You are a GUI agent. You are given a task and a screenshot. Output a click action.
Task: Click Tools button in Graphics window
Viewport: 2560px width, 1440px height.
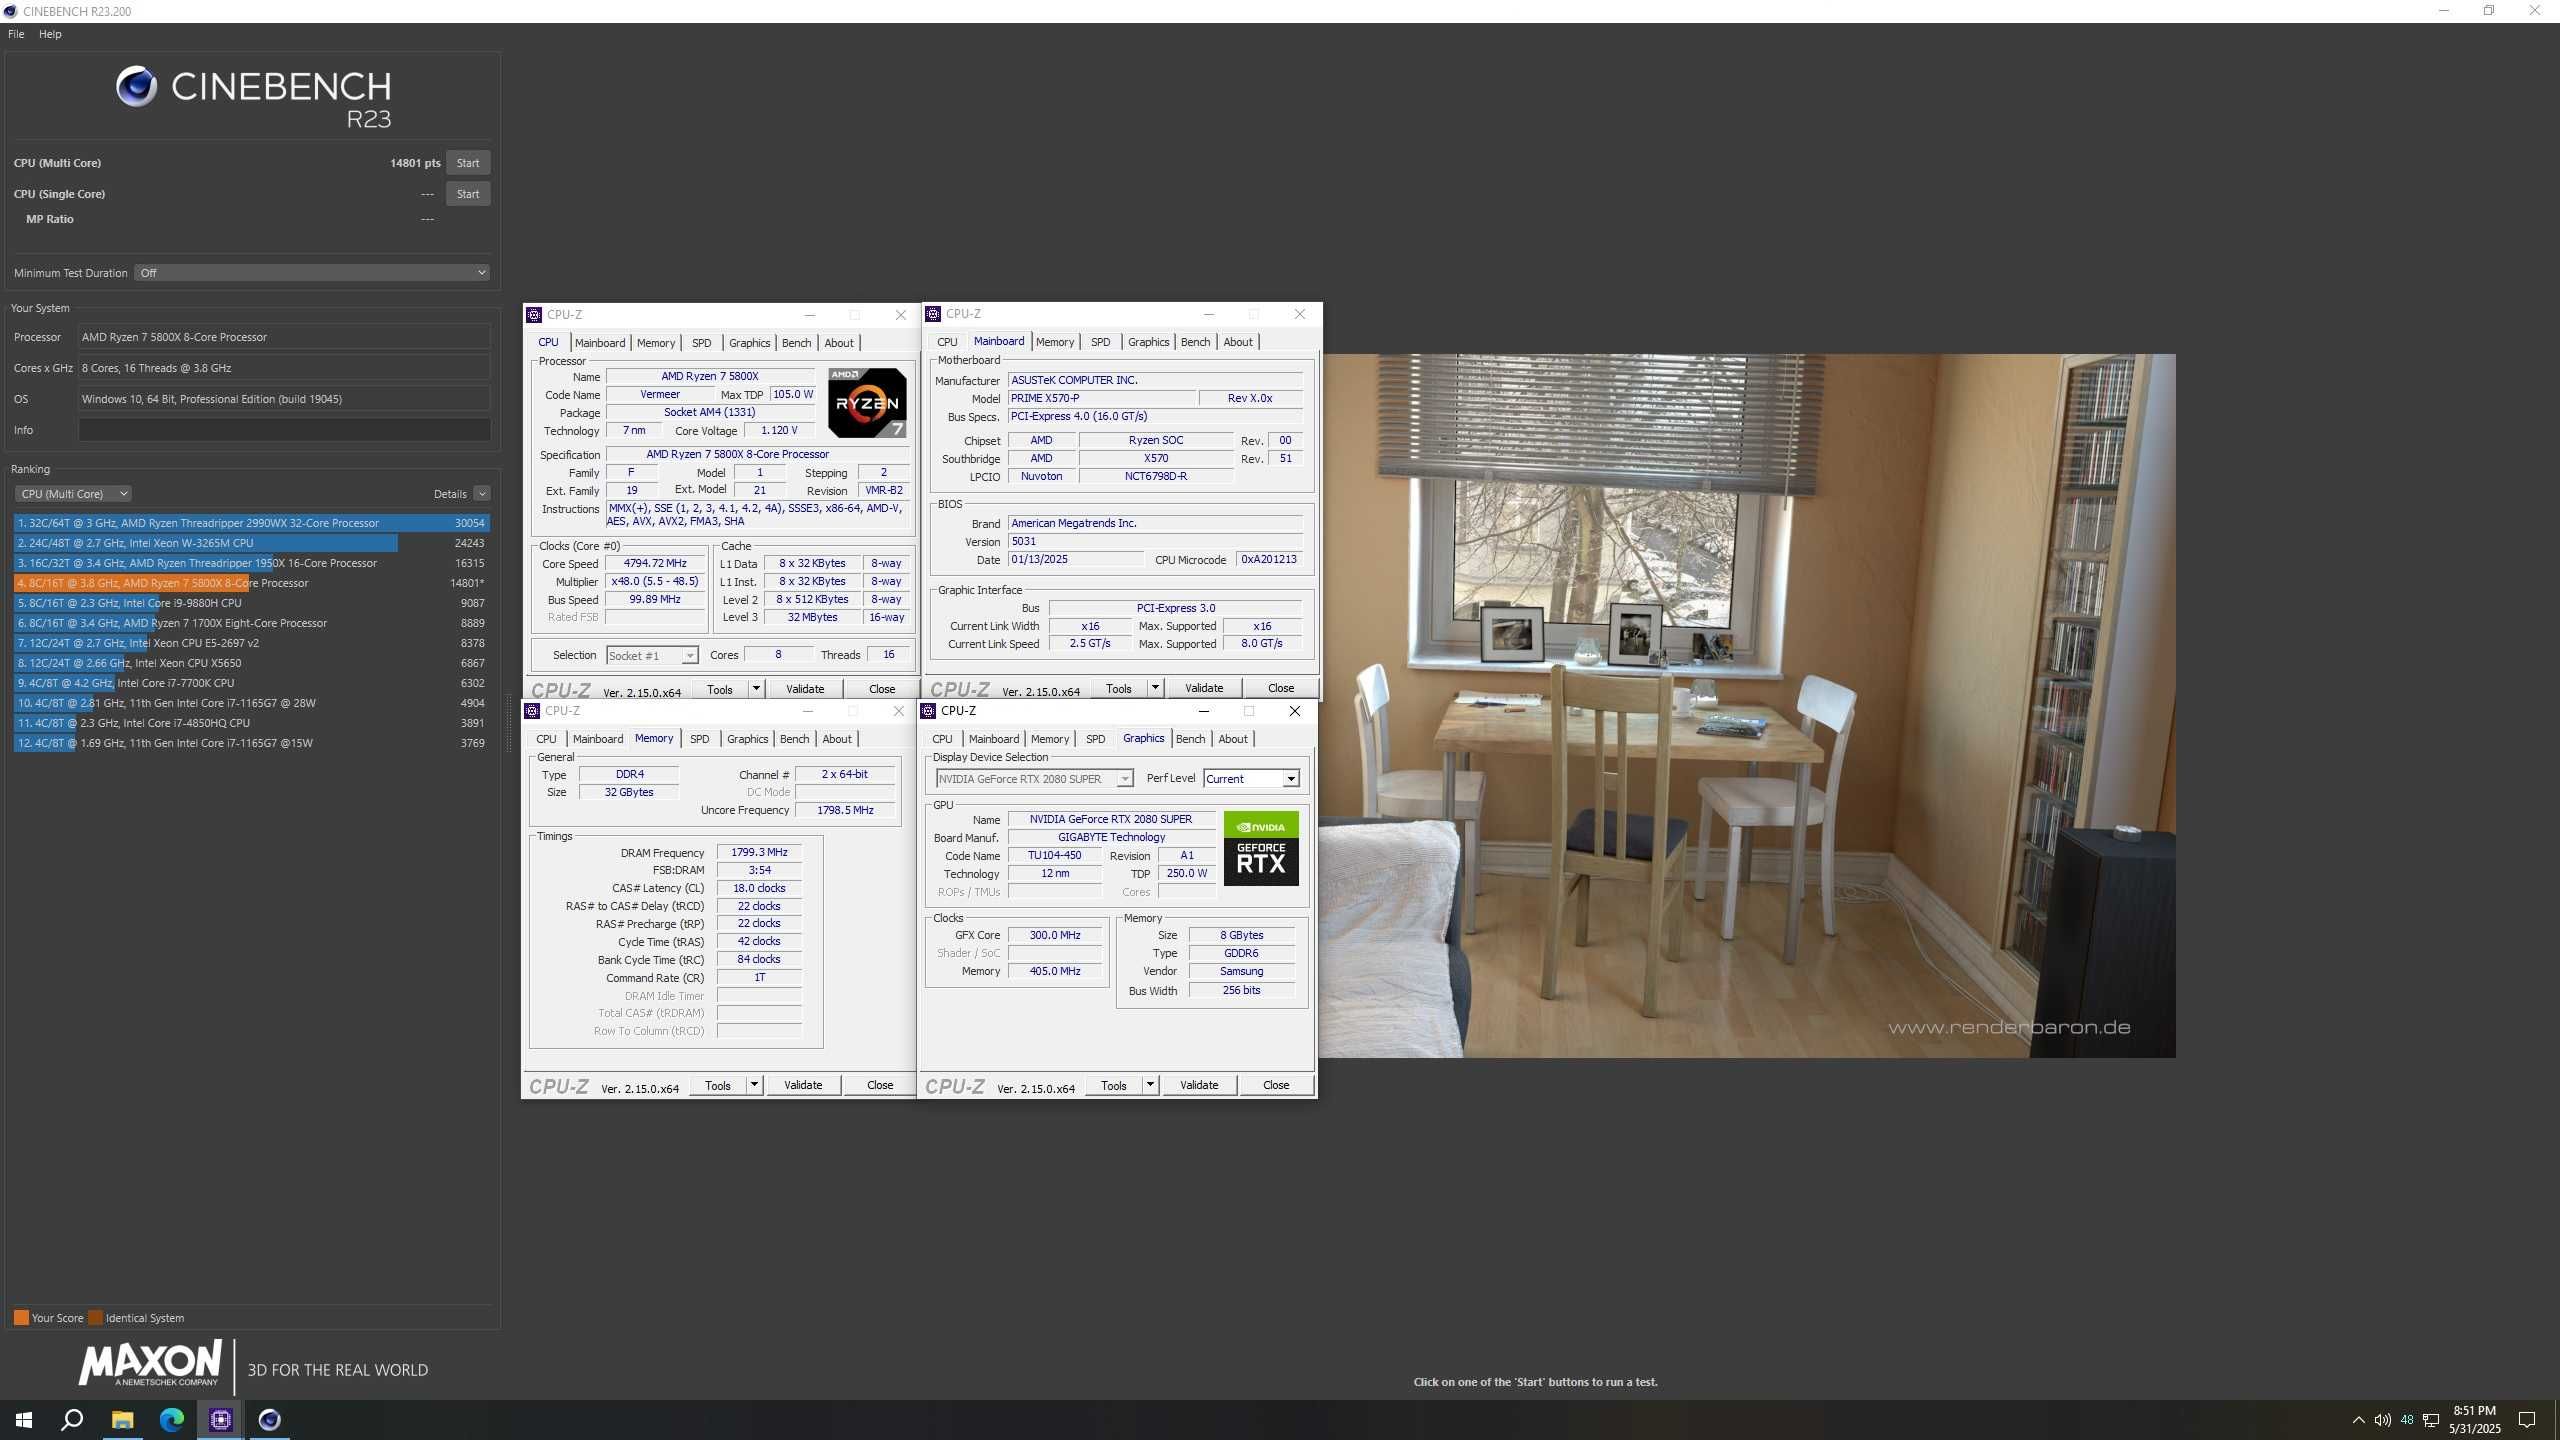pyautogui.click(x=1113, y=1085)
